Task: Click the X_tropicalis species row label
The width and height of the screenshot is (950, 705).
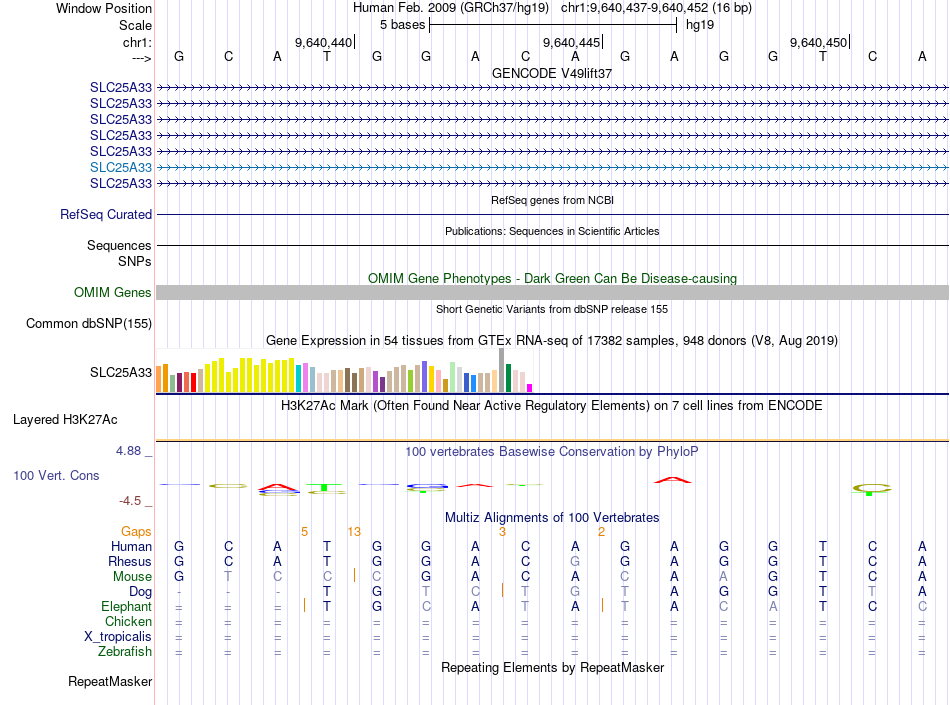Action: (118, 637)
